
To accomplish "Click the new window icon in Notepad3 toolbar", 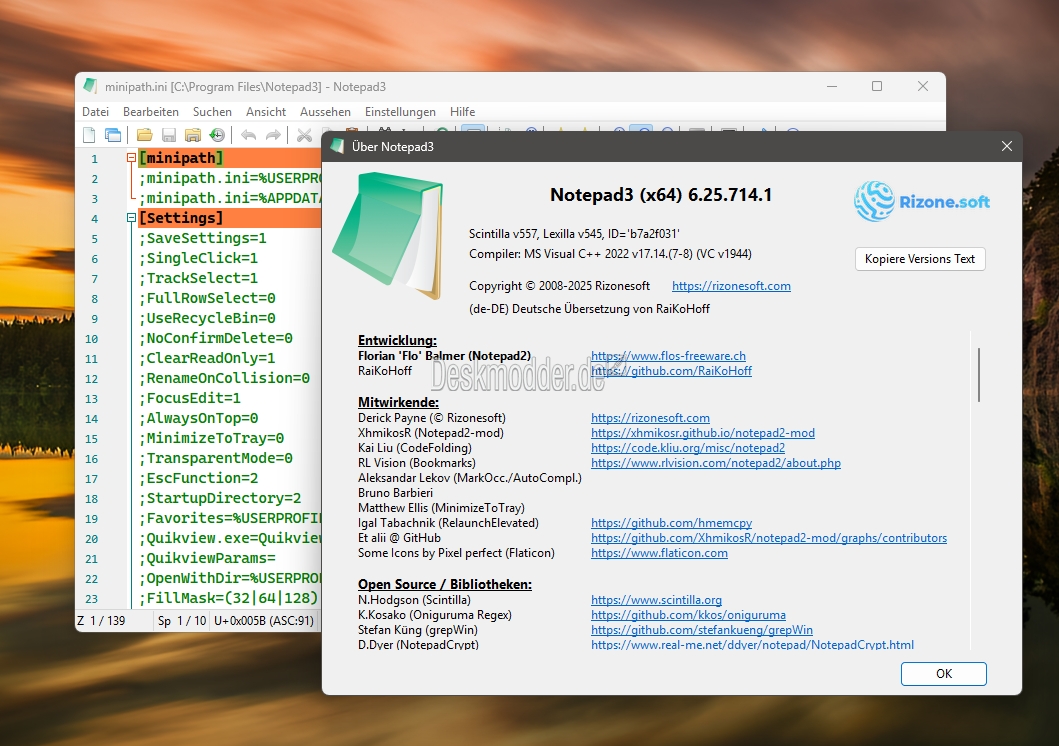I will pyautogui.click(x=113, y=135).
